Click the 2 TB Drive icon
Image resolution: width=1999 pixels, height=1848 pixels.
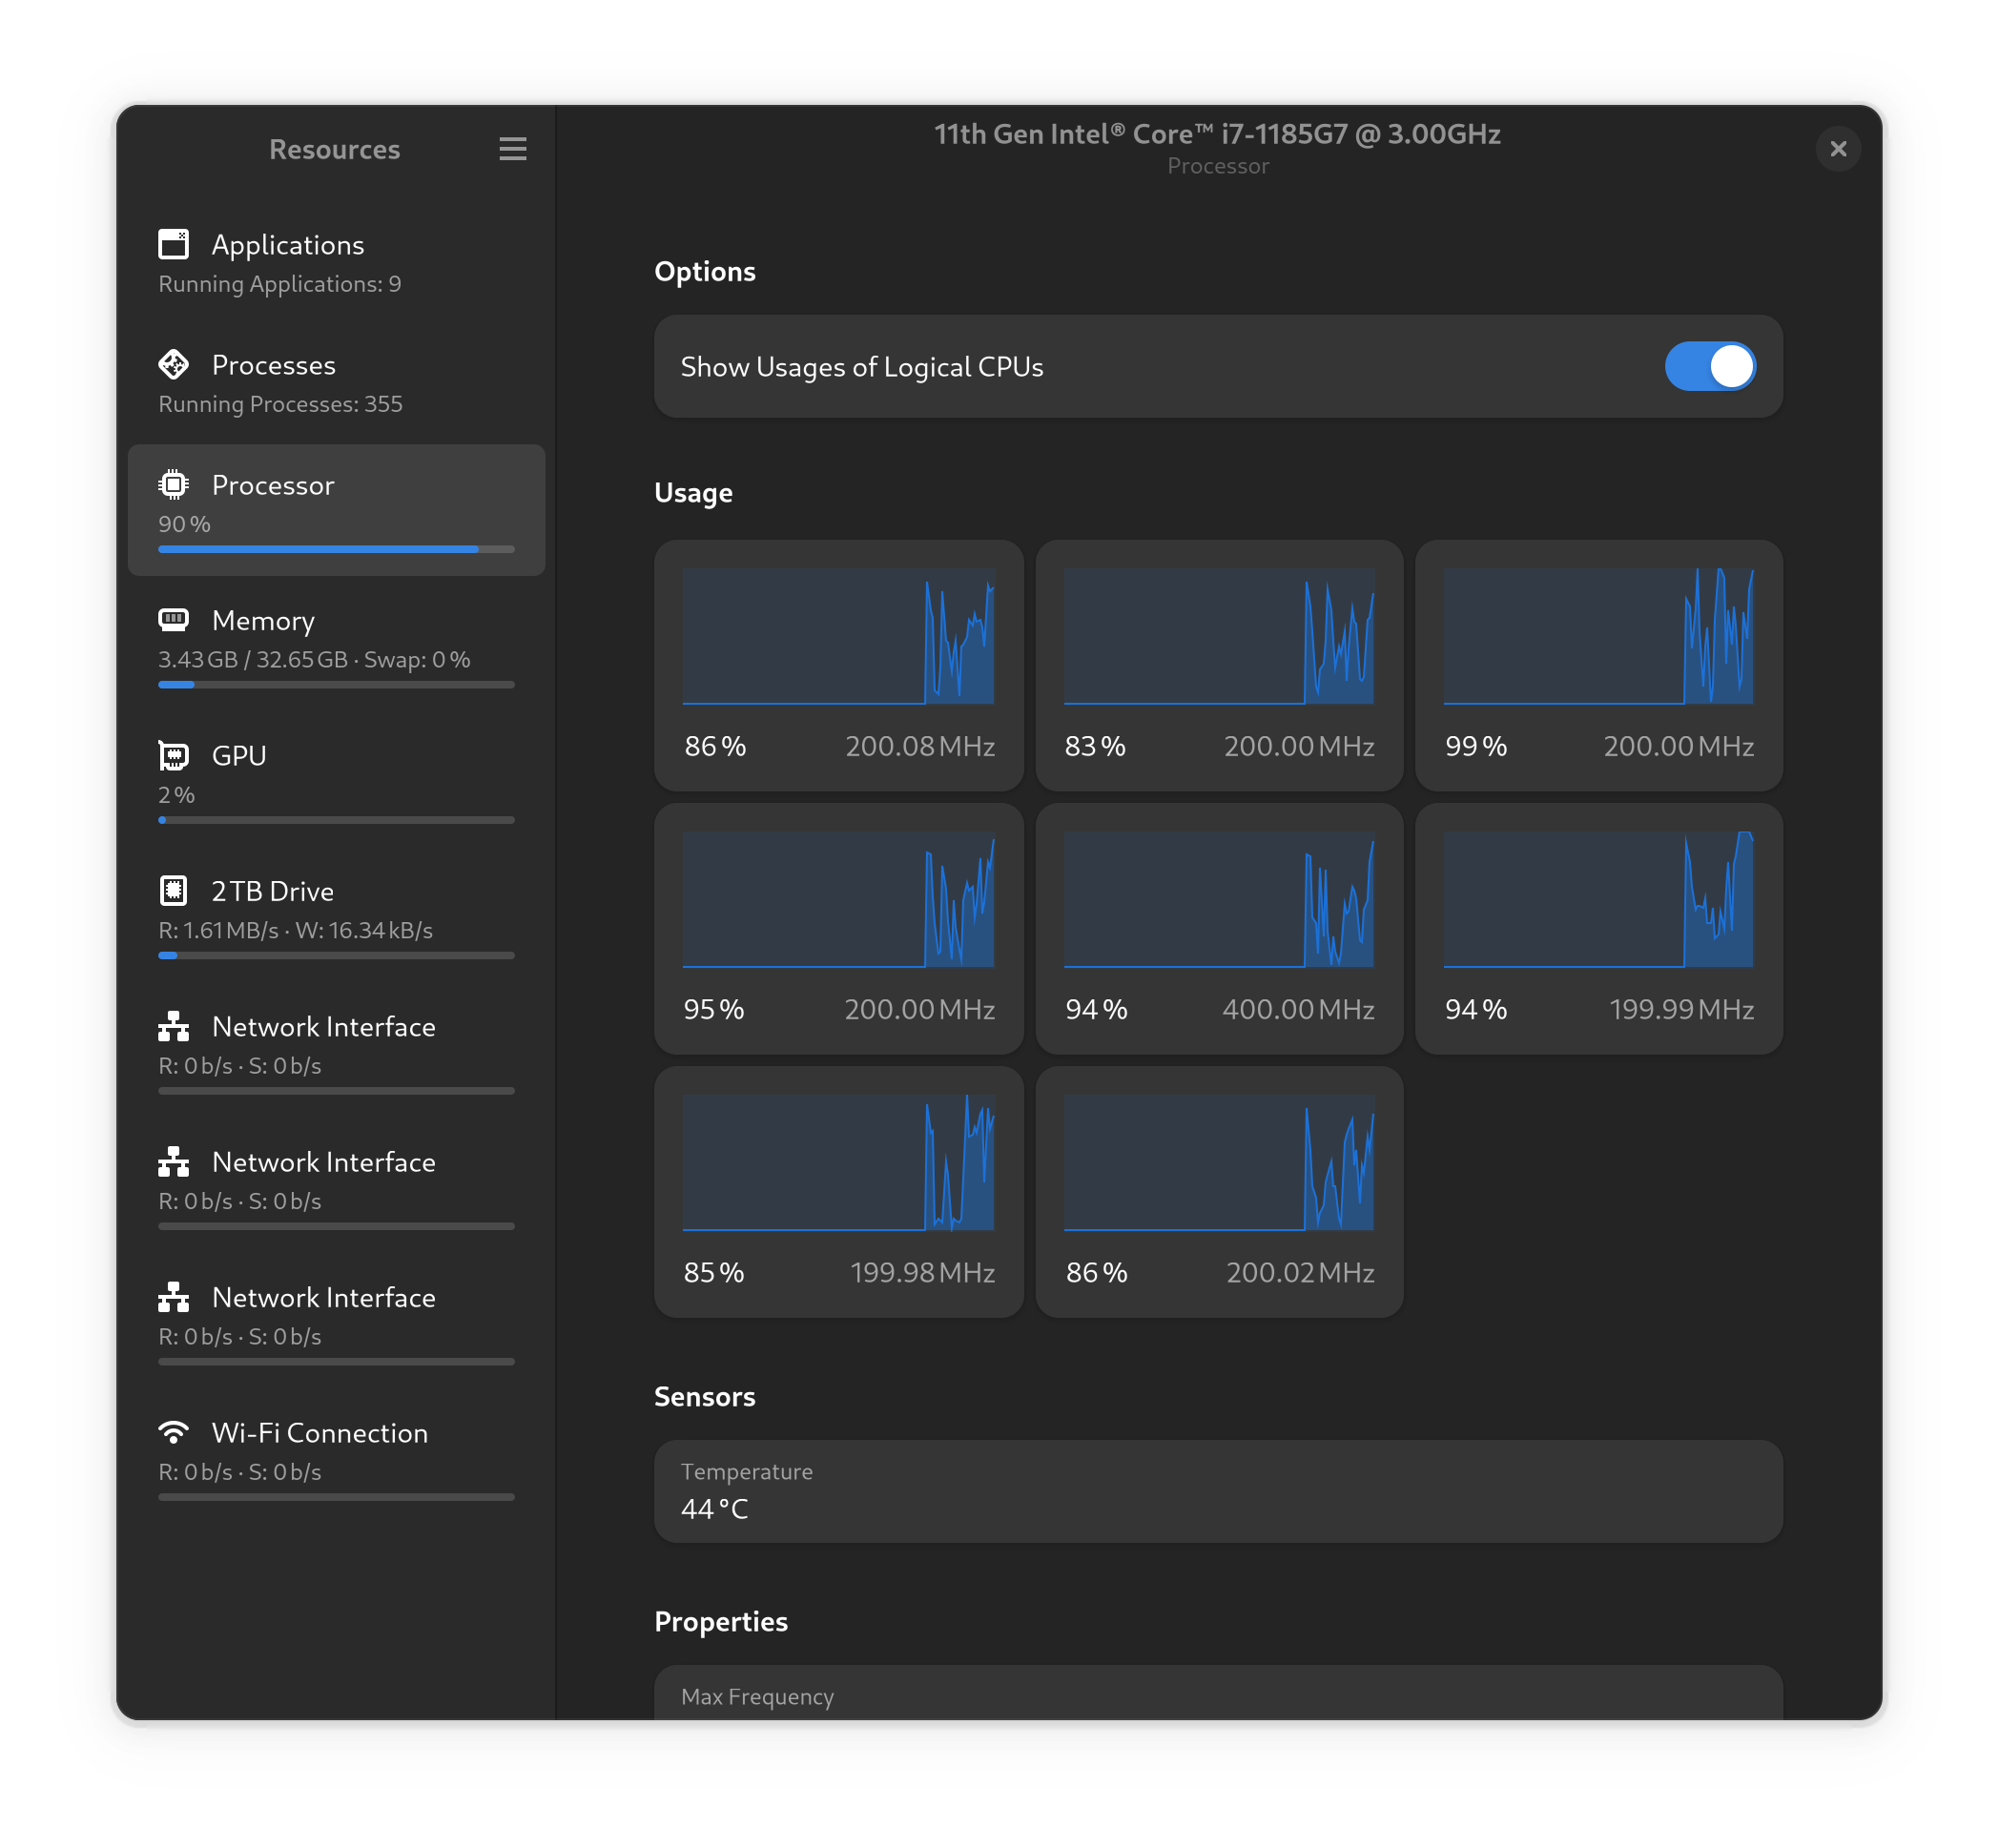(173, 890)
